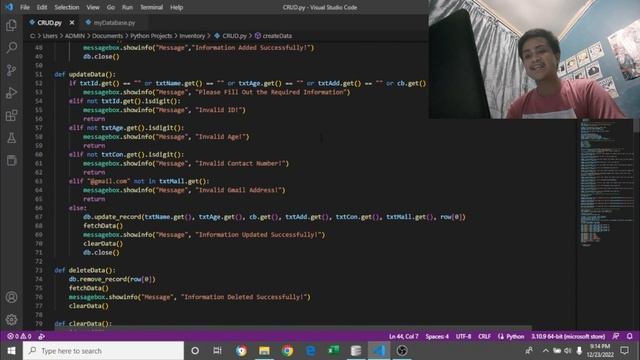Click the VS Code logo icon in title bar
Screen dimensions: 640x360
[x=9, y=7]
